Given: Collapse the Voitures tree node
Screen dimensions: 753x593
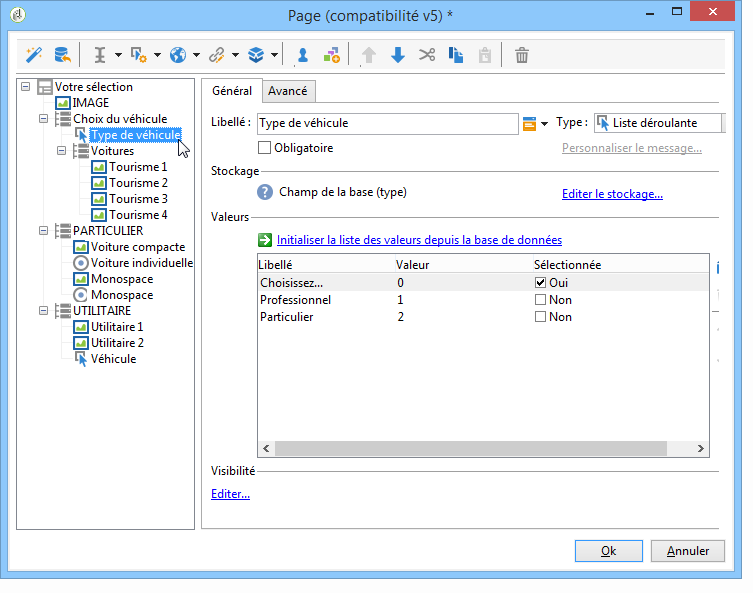Looking at the screenshot, I should pyautogui.click(x=61, y=151).
